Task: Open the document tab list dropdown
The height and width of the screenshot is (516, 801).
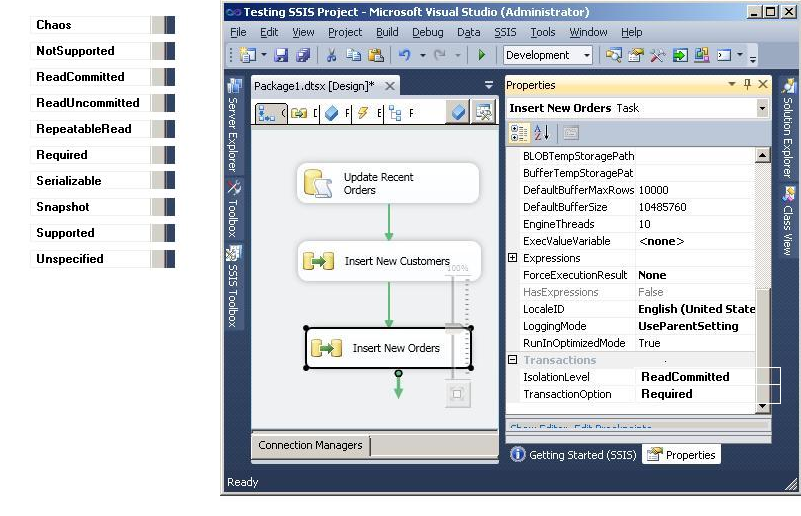Action: [488, 85]
